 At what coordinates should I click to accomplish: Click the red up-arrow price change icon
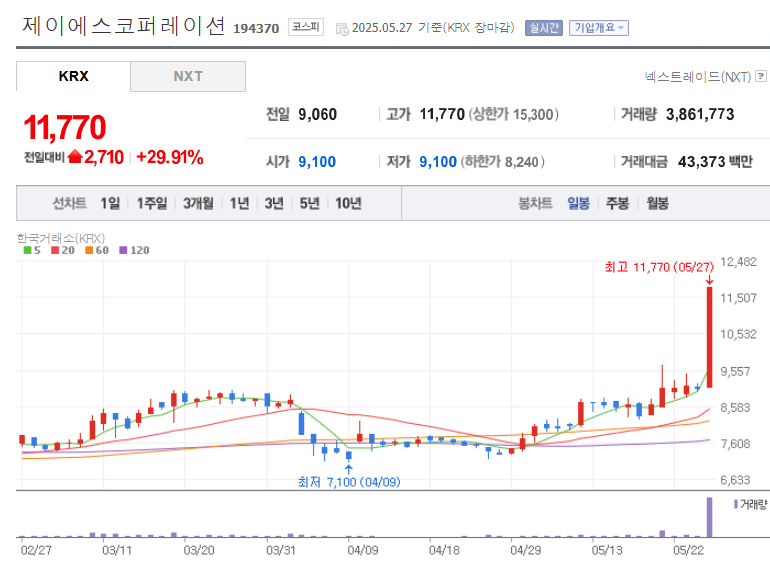(x=75, y=157)
